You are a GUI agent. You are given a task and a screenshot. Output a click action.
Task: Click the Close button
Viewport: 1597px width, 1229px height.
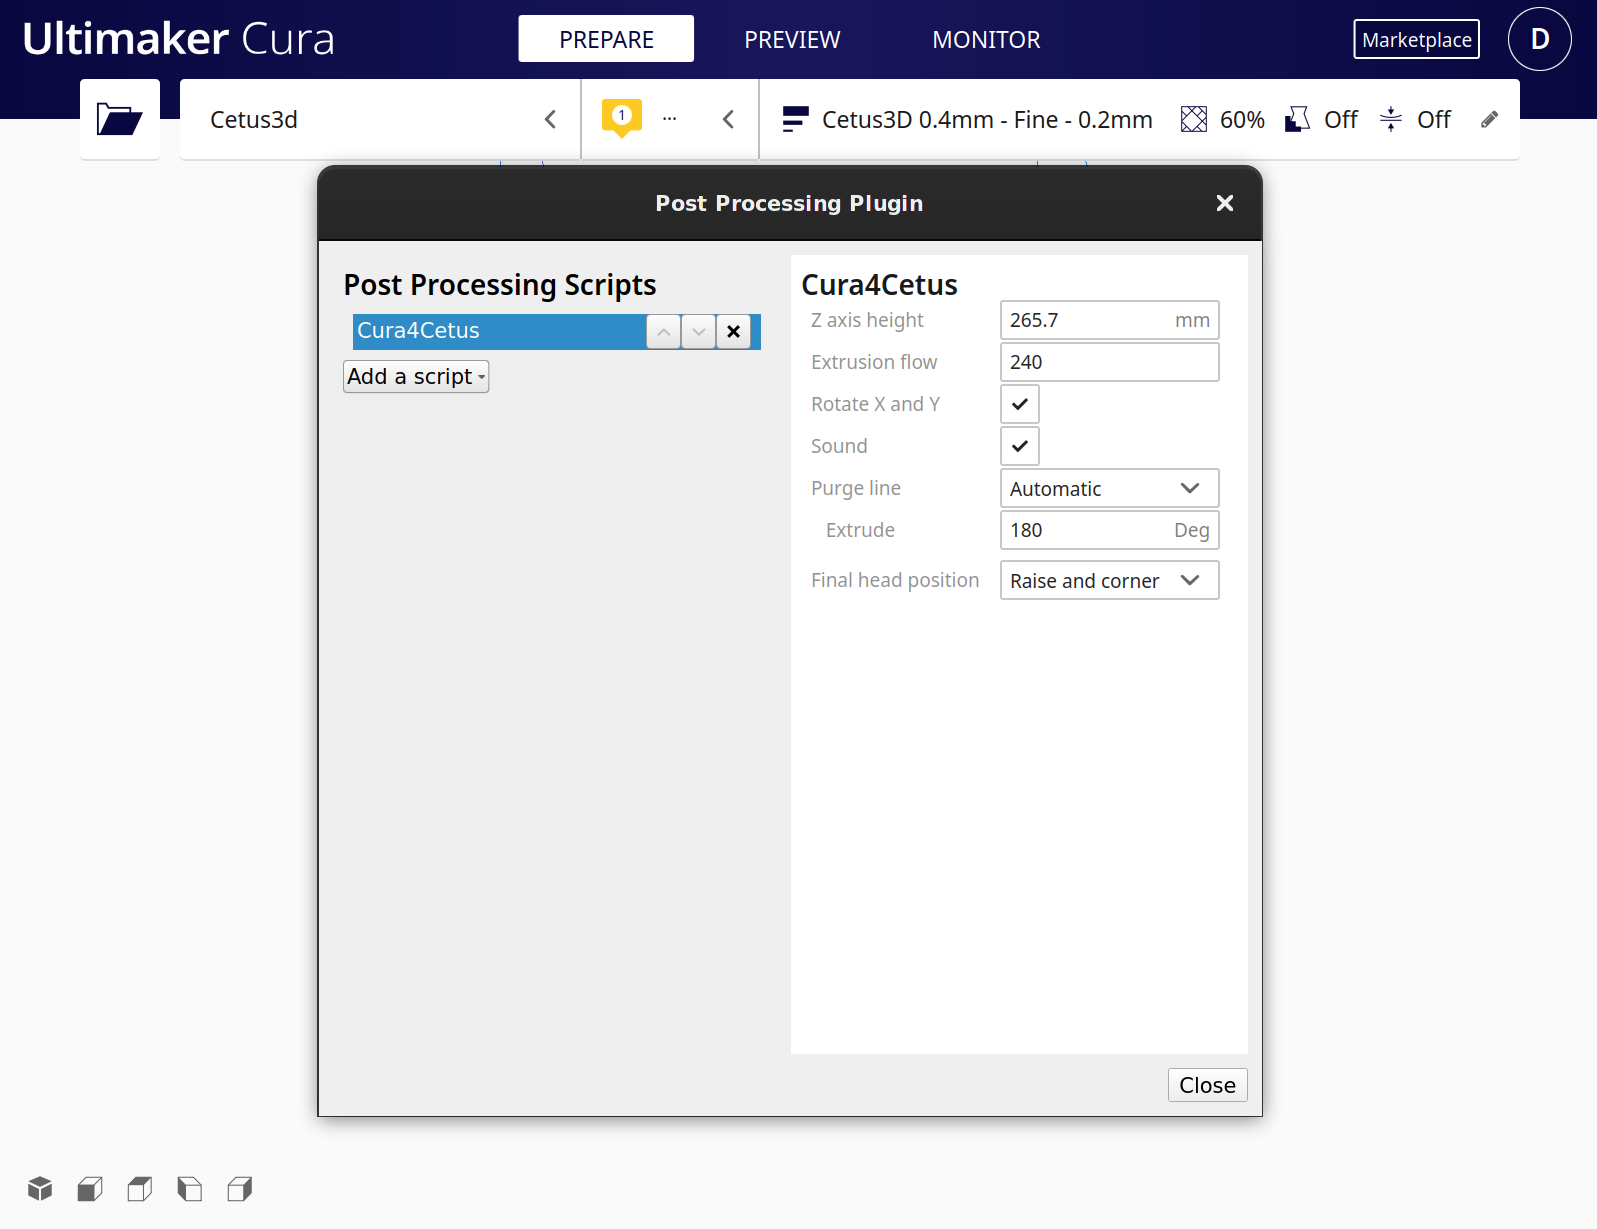point(1208,1085)
